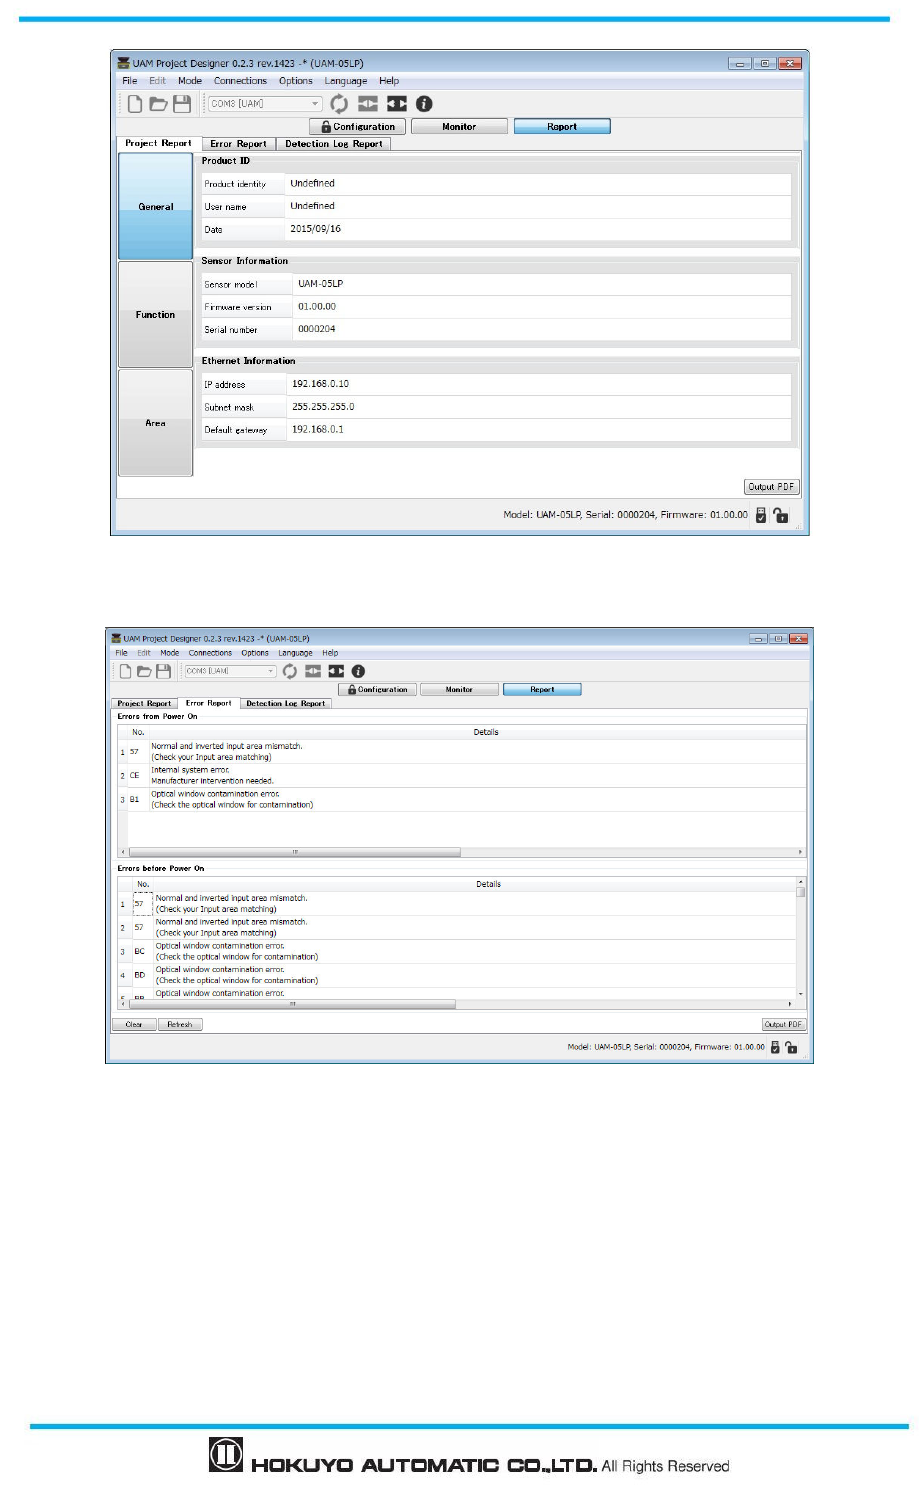Click the Open folder icon in lower window
919x1495 pixels.
point(144,671)
